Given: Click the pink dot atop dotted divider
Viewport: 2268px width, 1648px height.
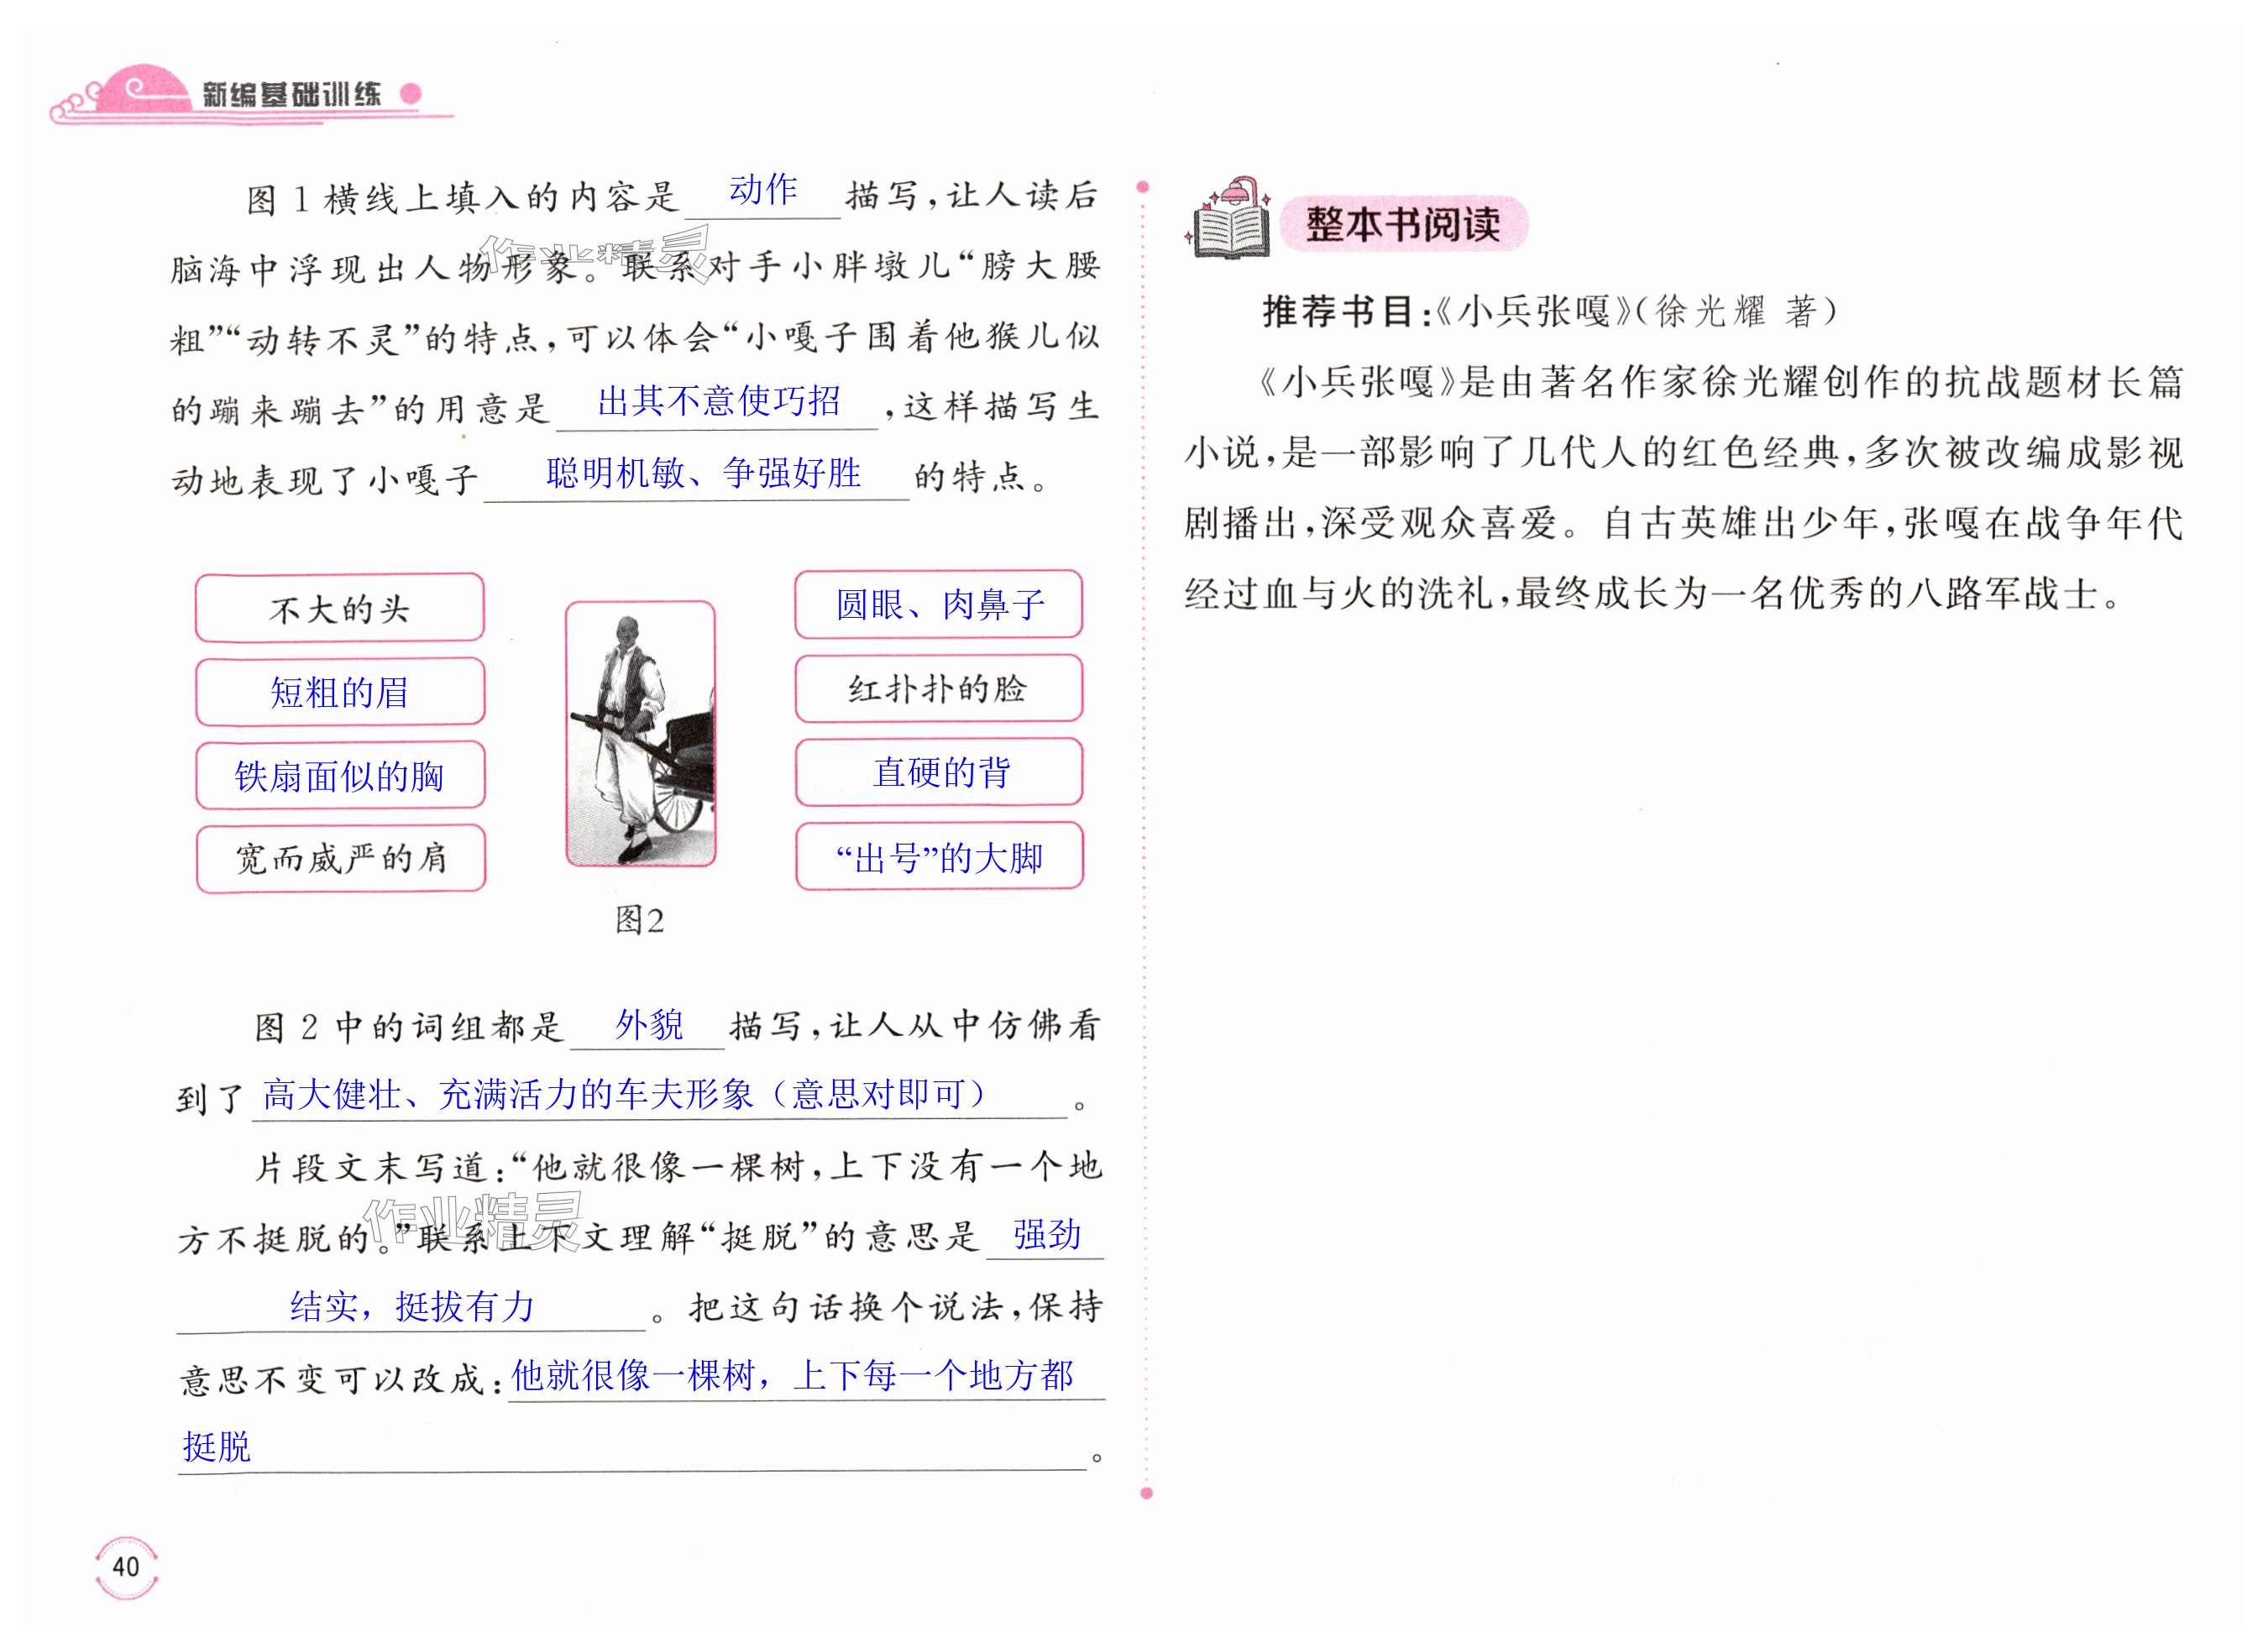Looking at the screenshot, I should [x=1143, y=187].
